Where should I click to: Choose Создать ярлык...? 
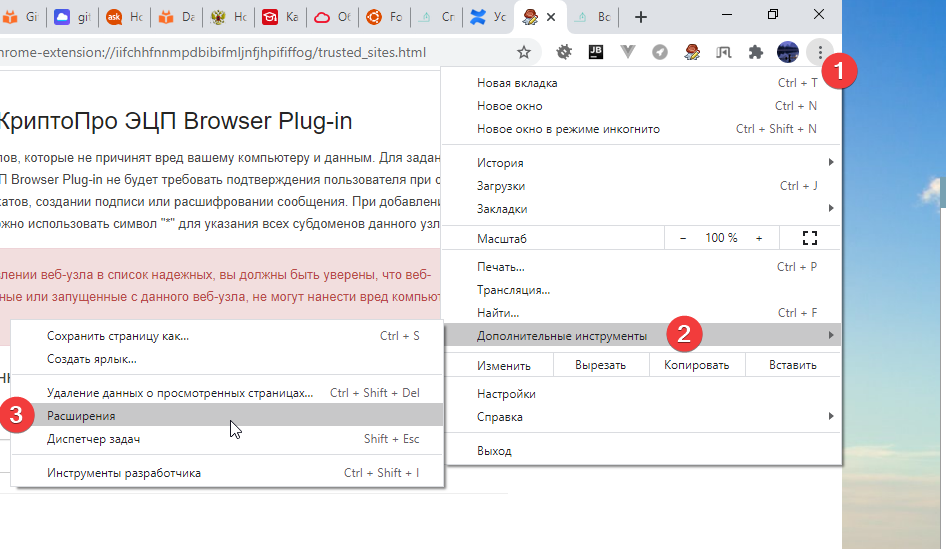pyautogui.click(x=227, y=359)
